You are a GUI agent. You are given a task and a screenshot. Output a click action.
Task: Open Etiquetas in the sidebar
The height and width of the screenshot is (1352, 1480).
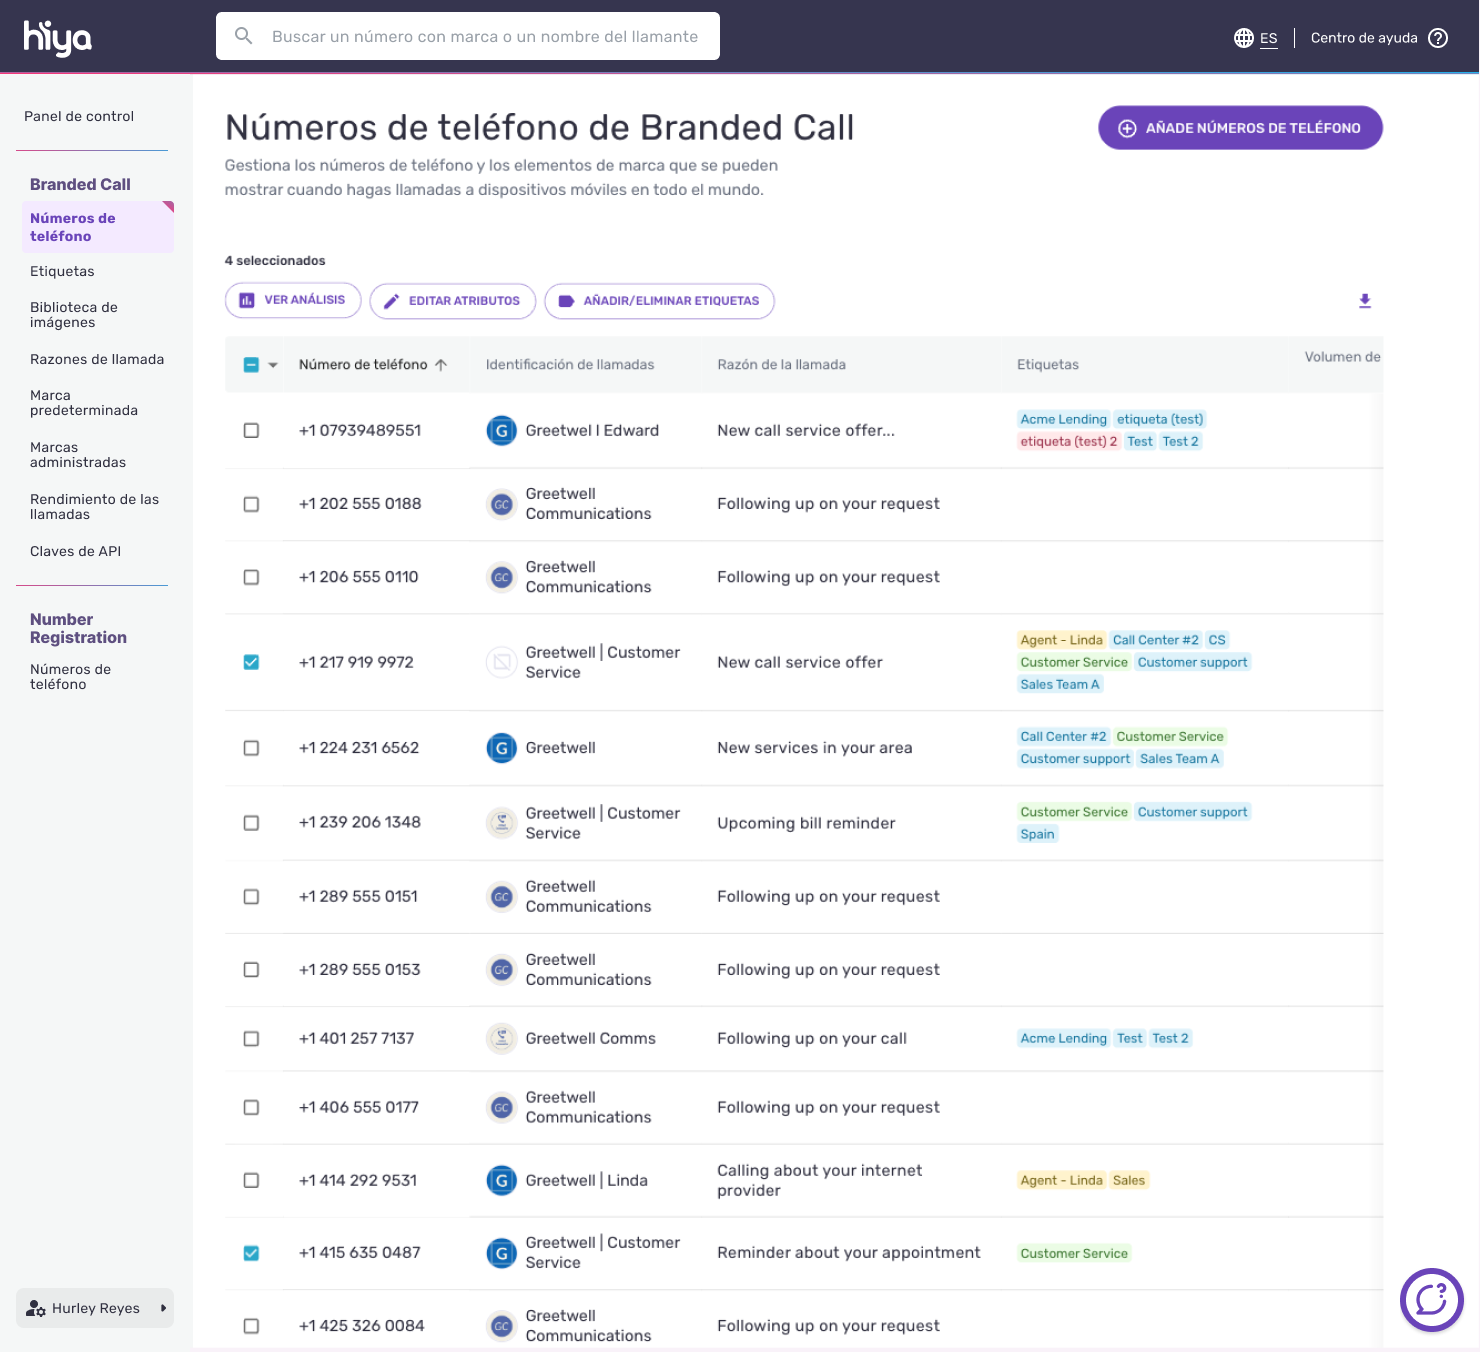(x=62, y=271)
